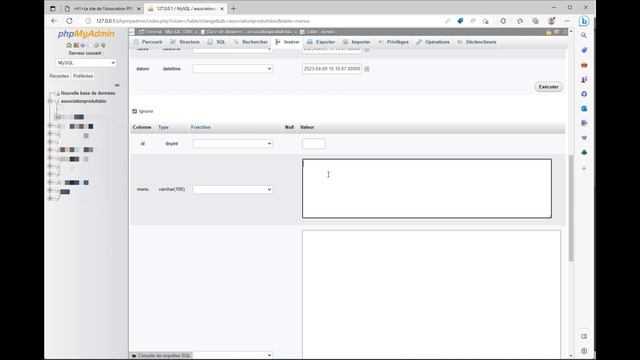The height and width of the screenshot is (360, 640).
Task: Select the associationproduitsbio database
Action: 84,101
